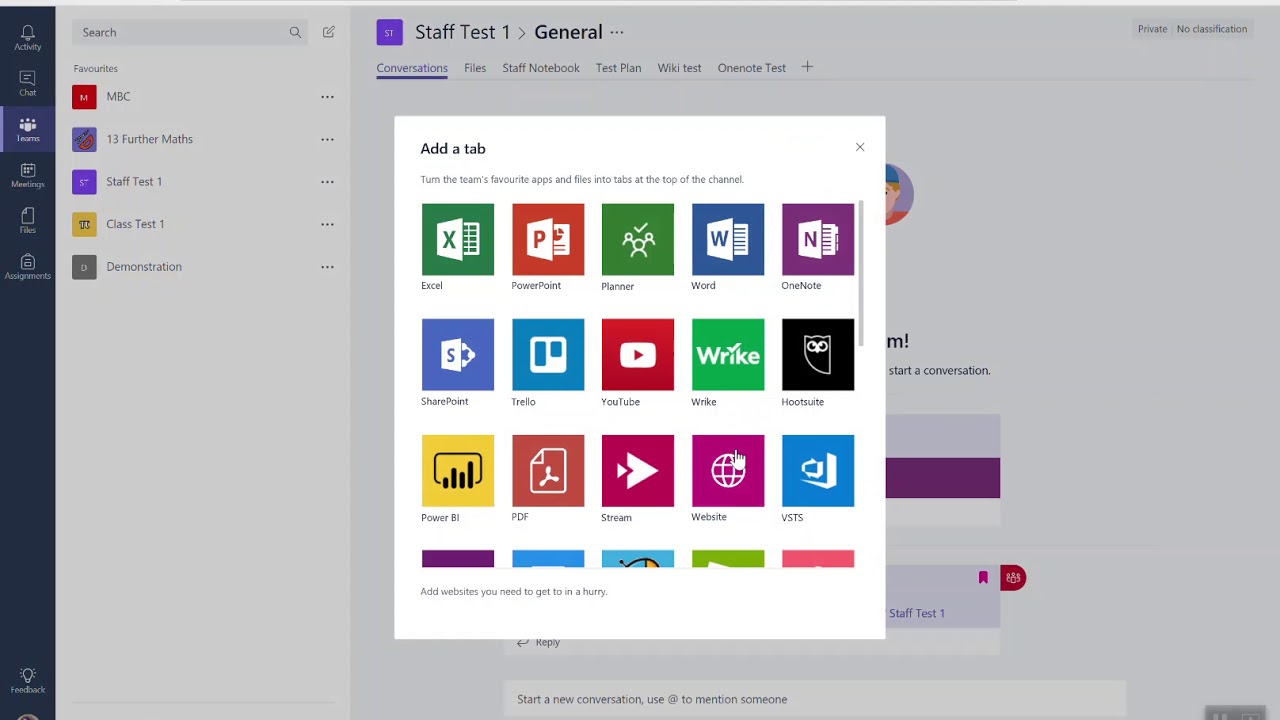
Task: Choose the PowerPoint tab app
Action: (548, 239)
